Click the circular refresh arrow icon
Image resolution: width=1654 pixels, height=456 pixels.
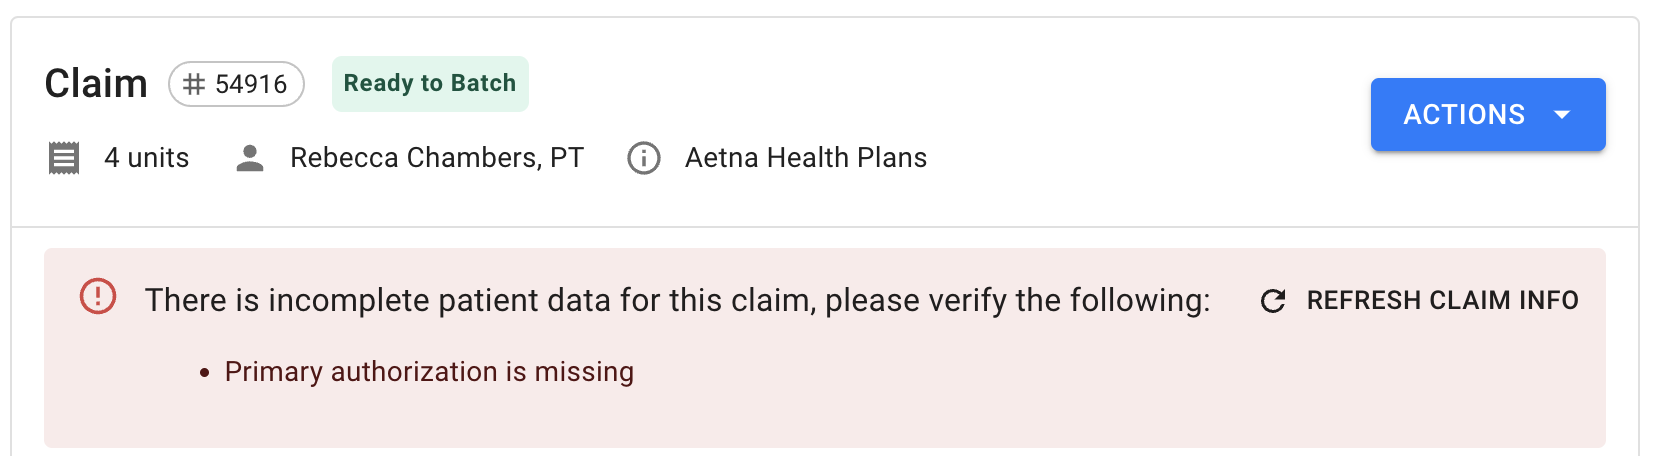point(1273,301)
